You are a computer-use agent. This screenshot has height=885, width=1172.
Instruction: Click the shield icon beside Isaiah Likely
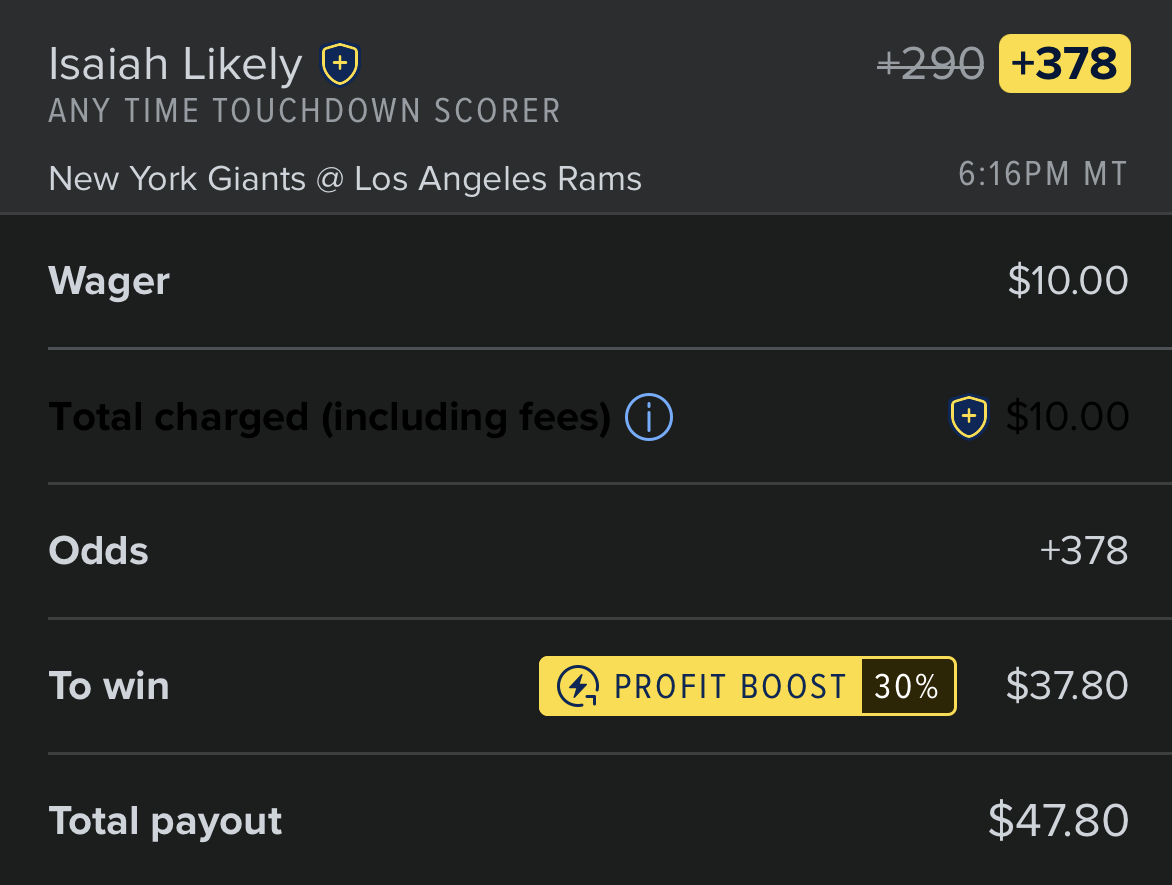[340, 64]
